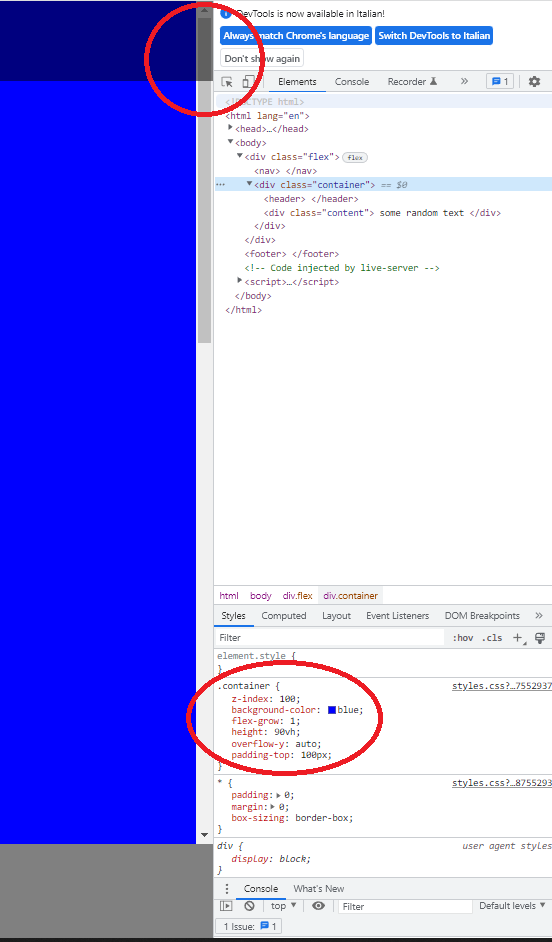Open styles.css link for universal rule
Screen dimensions: 552x942
(502, 783)
